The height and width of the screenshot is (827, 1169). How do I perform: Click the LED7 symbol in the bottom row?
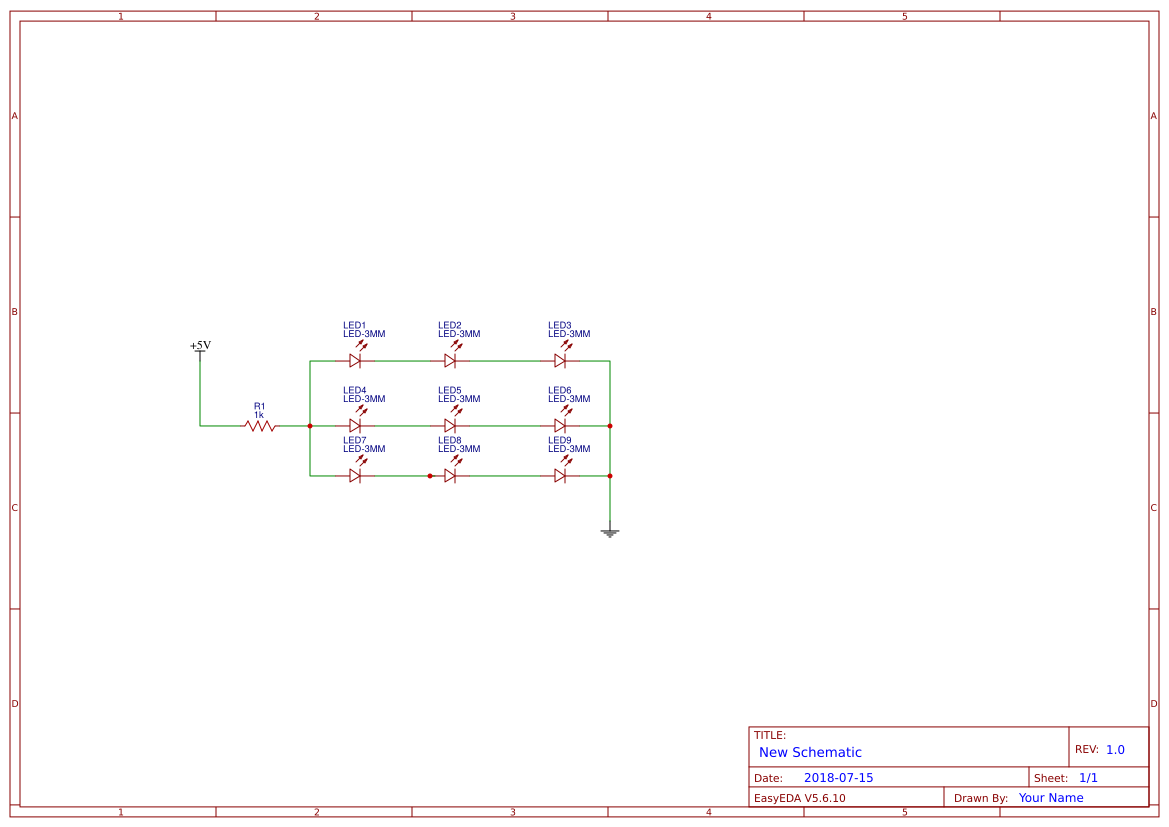coord(355,477)
